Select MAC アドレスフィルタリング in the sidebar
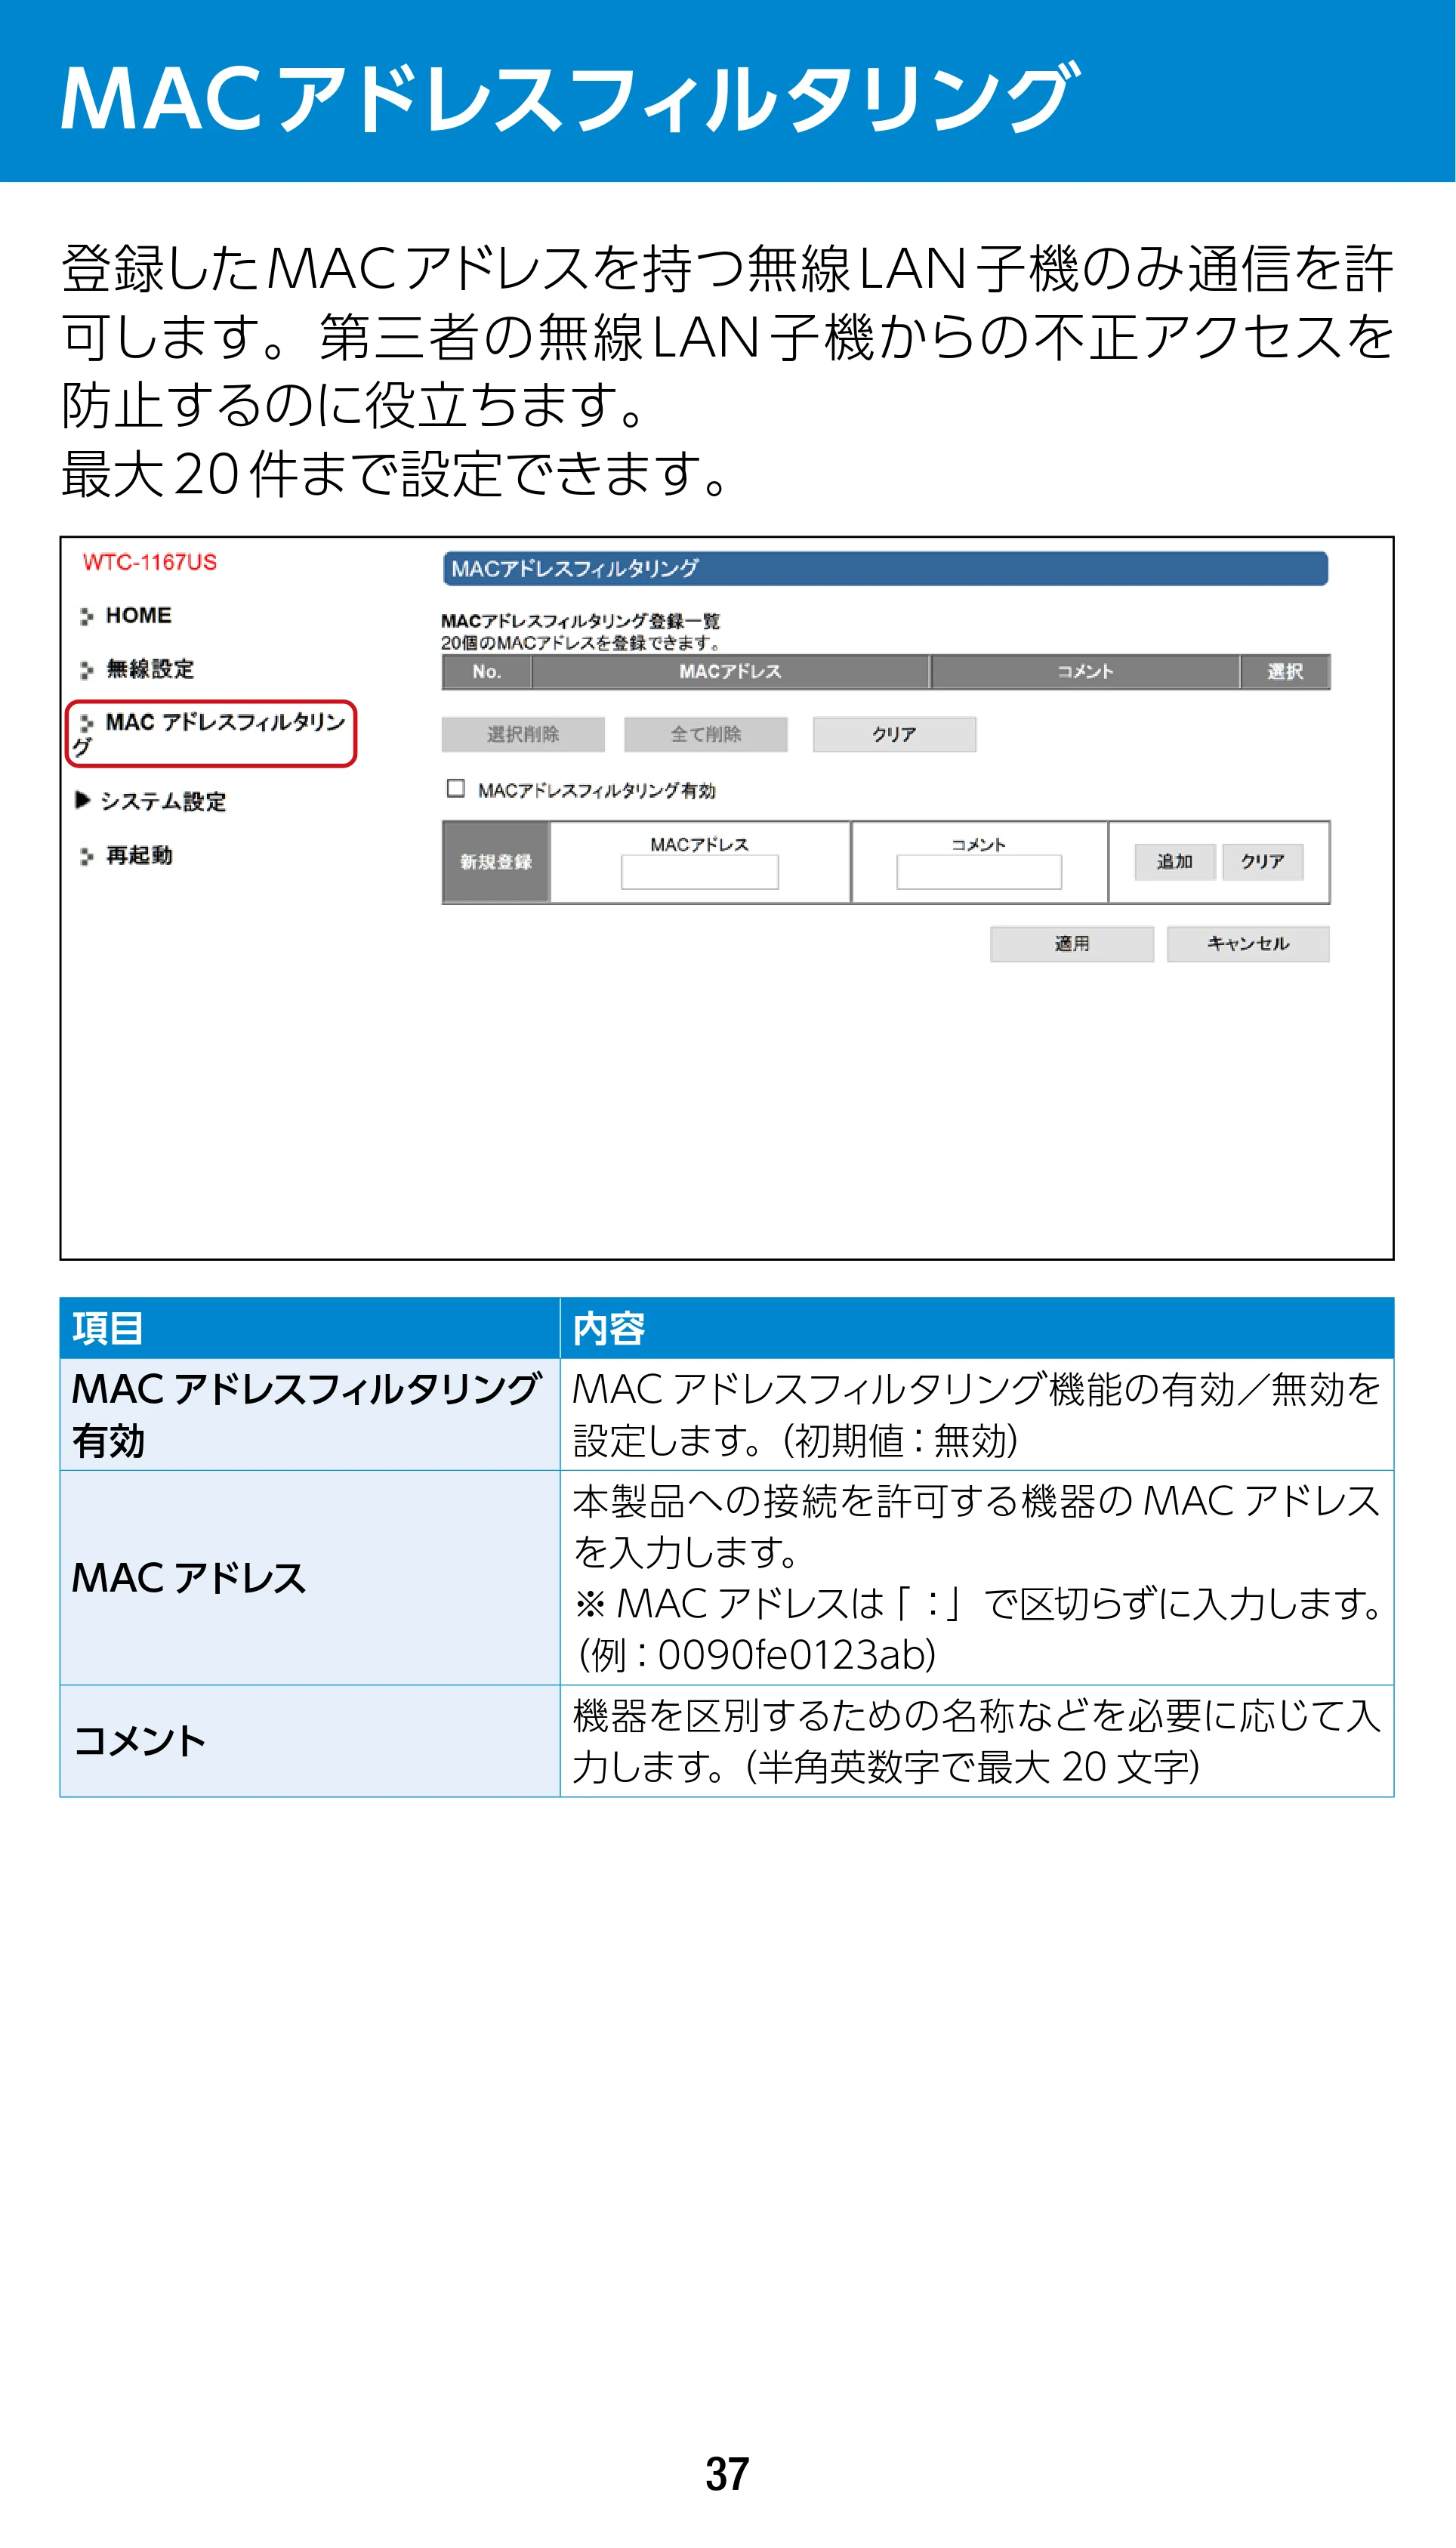This screenshot has height=2548, width=1456. pyautogui.click(x=211, y=734)
